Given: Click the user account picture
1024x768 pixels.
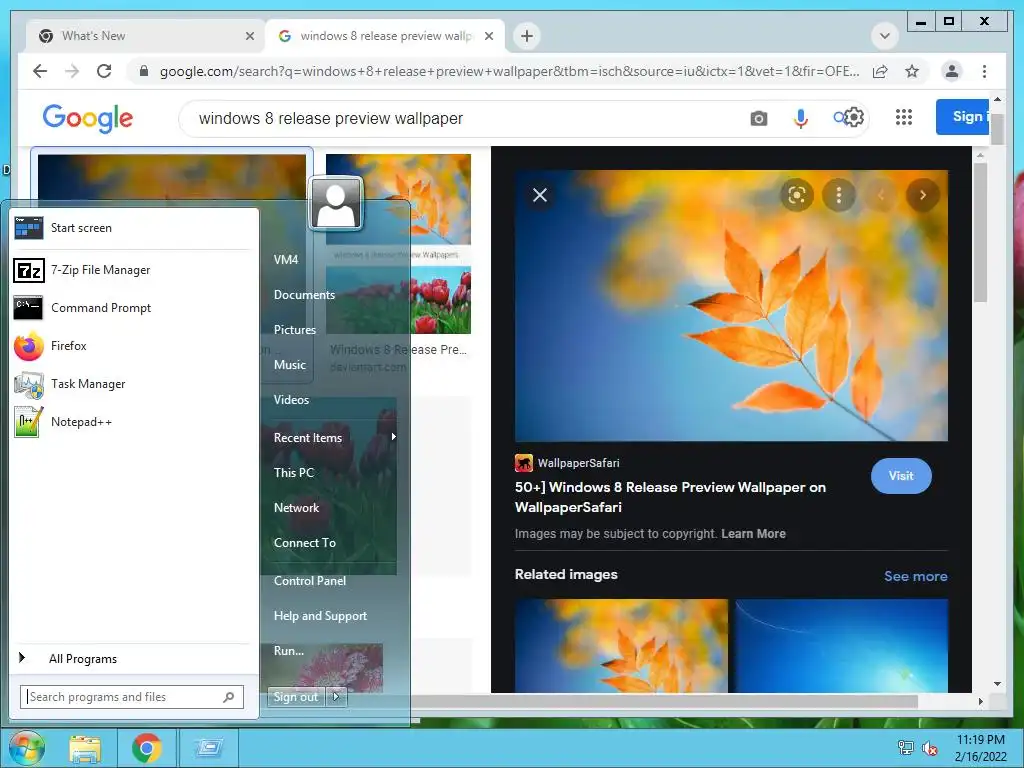Looking at the screenshot, I should click(336, 203).
